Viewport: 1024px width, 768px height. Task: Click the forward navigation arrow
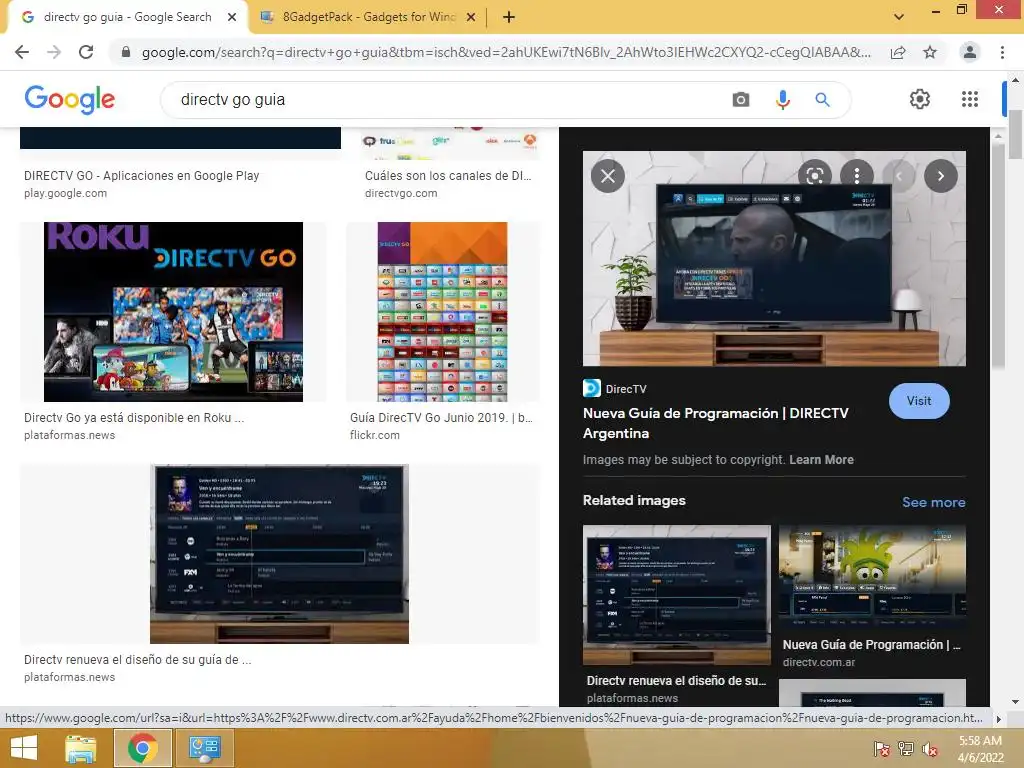coord(54,52)
